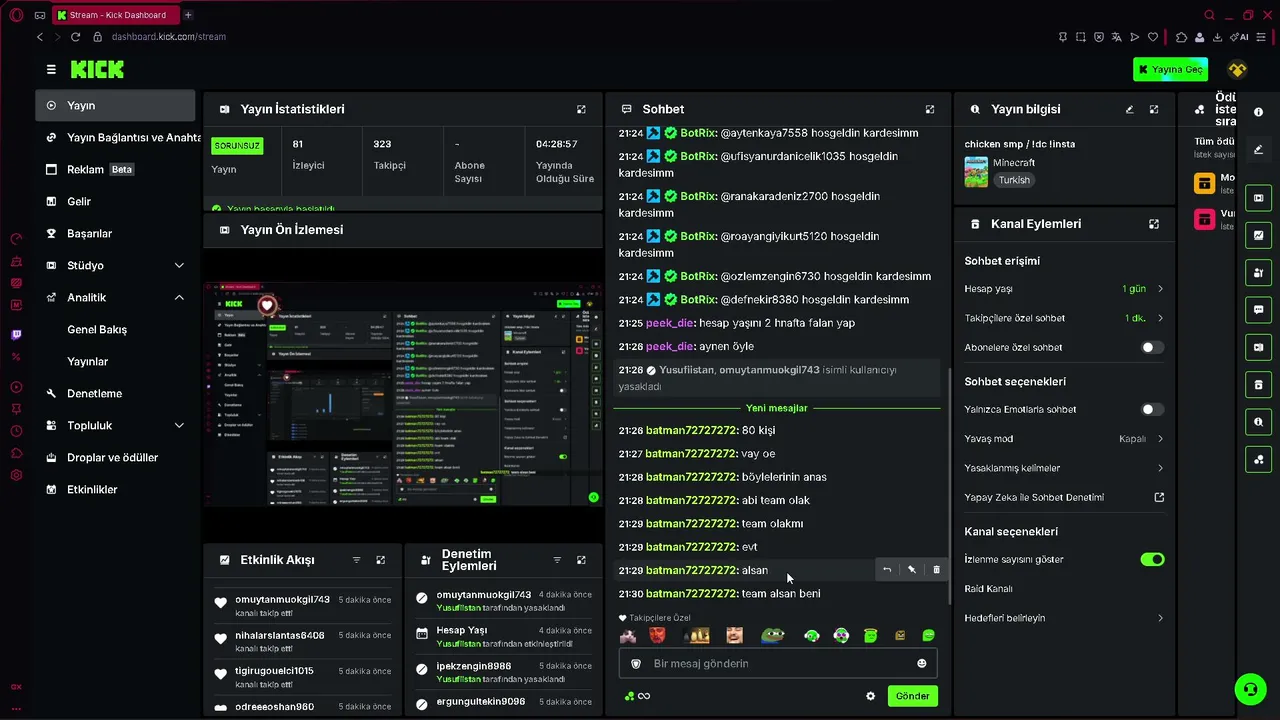The width and height of the screenshot is (1280, 720).
Task: Turn off İzlenme sayısını göster
Action: 1153,559
